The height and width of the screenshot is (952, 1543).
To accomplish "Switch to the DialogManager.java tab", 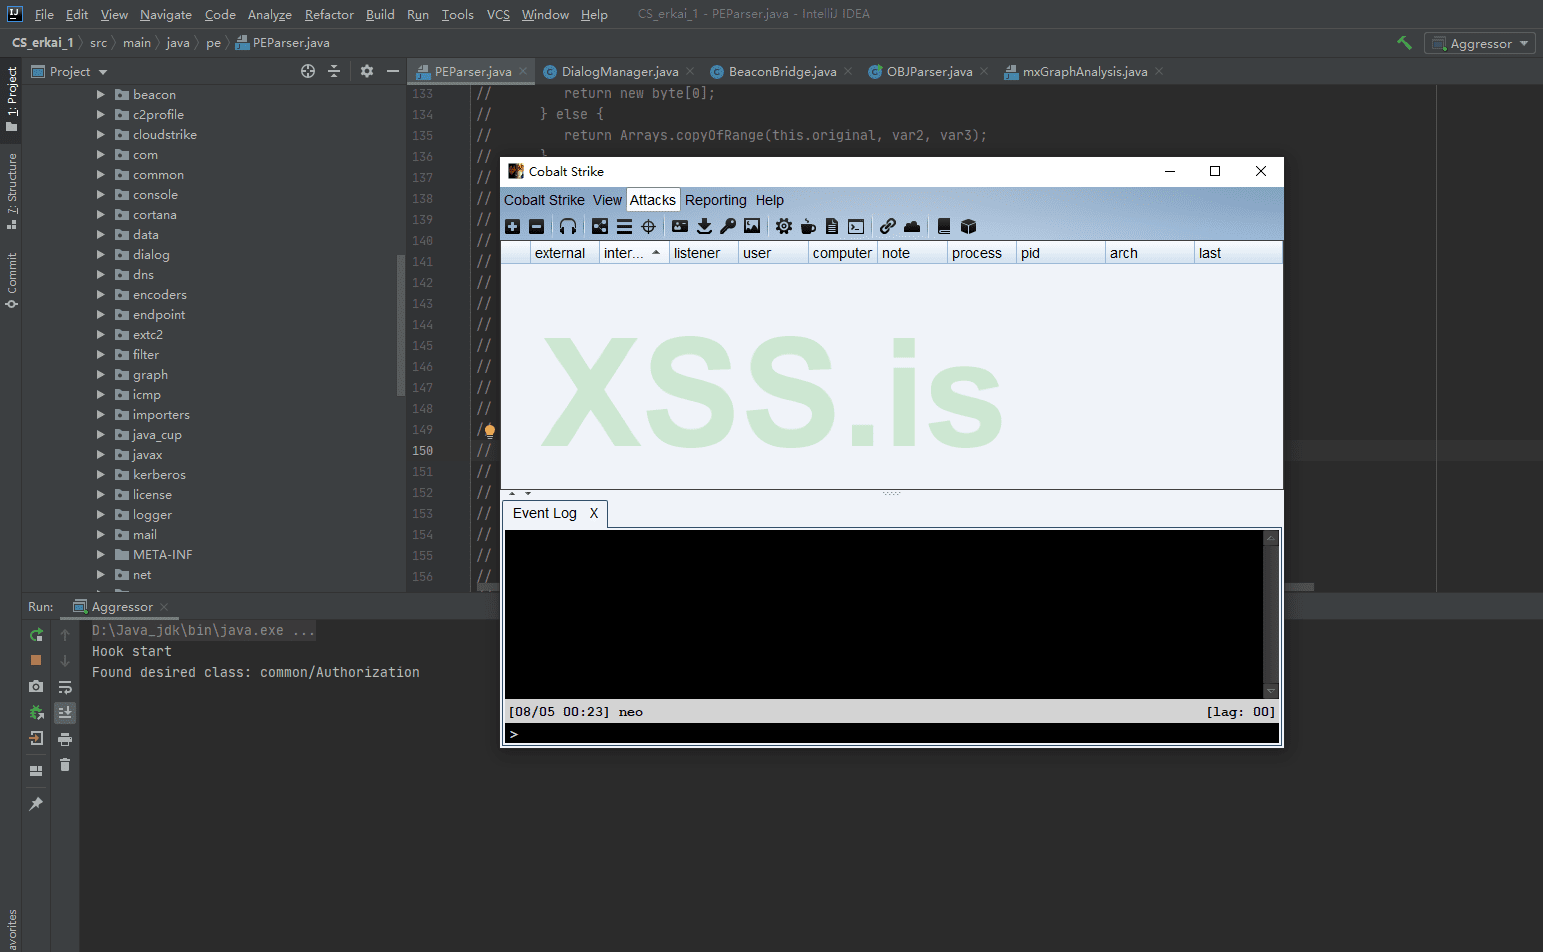I will point(620,71).
